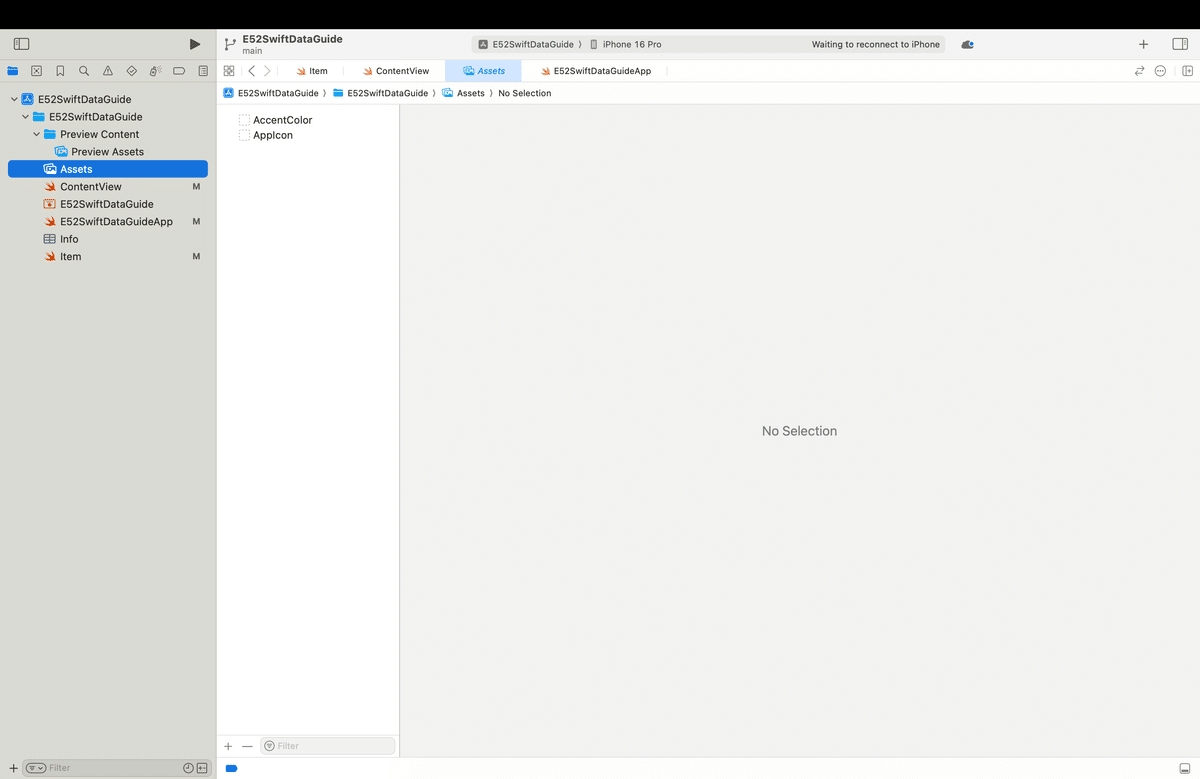Image resolution: width=1200 pixels, height=779 pixels.
Task: Click the plus Library button in toolbar
Action: click(x=1143, y=44)
